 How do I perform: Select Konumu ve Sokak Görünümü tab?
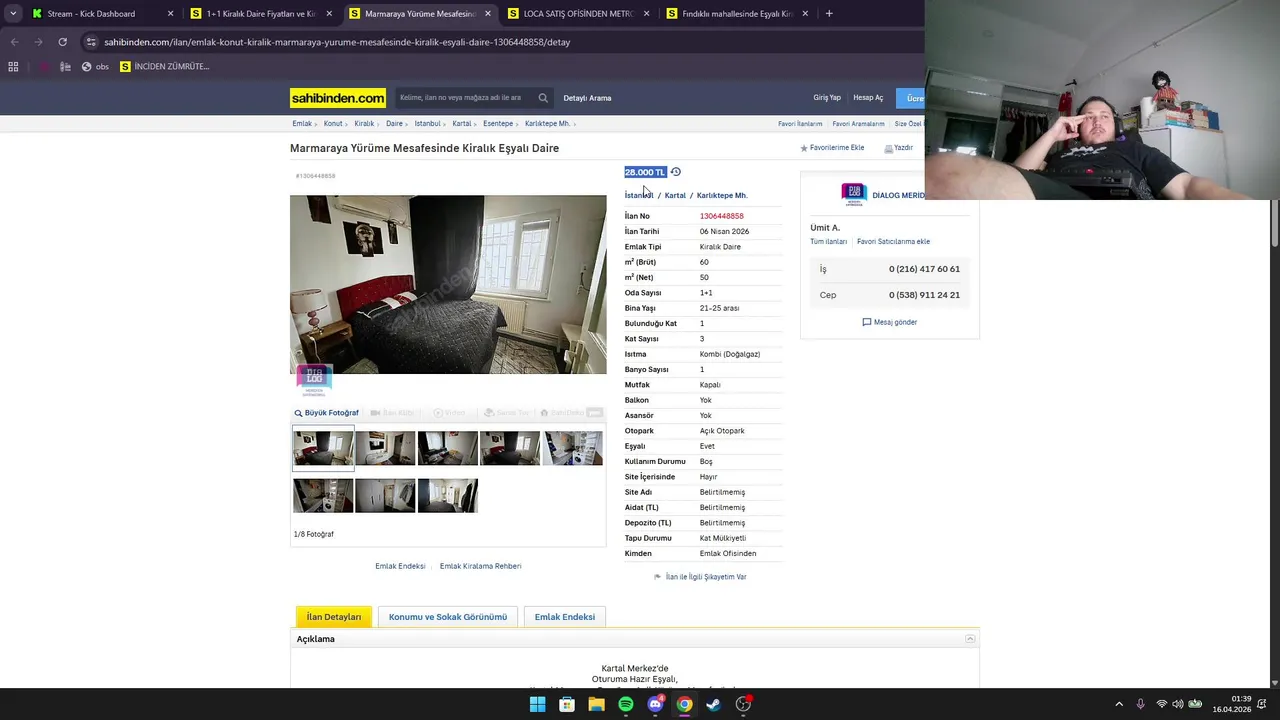point(448,617)
